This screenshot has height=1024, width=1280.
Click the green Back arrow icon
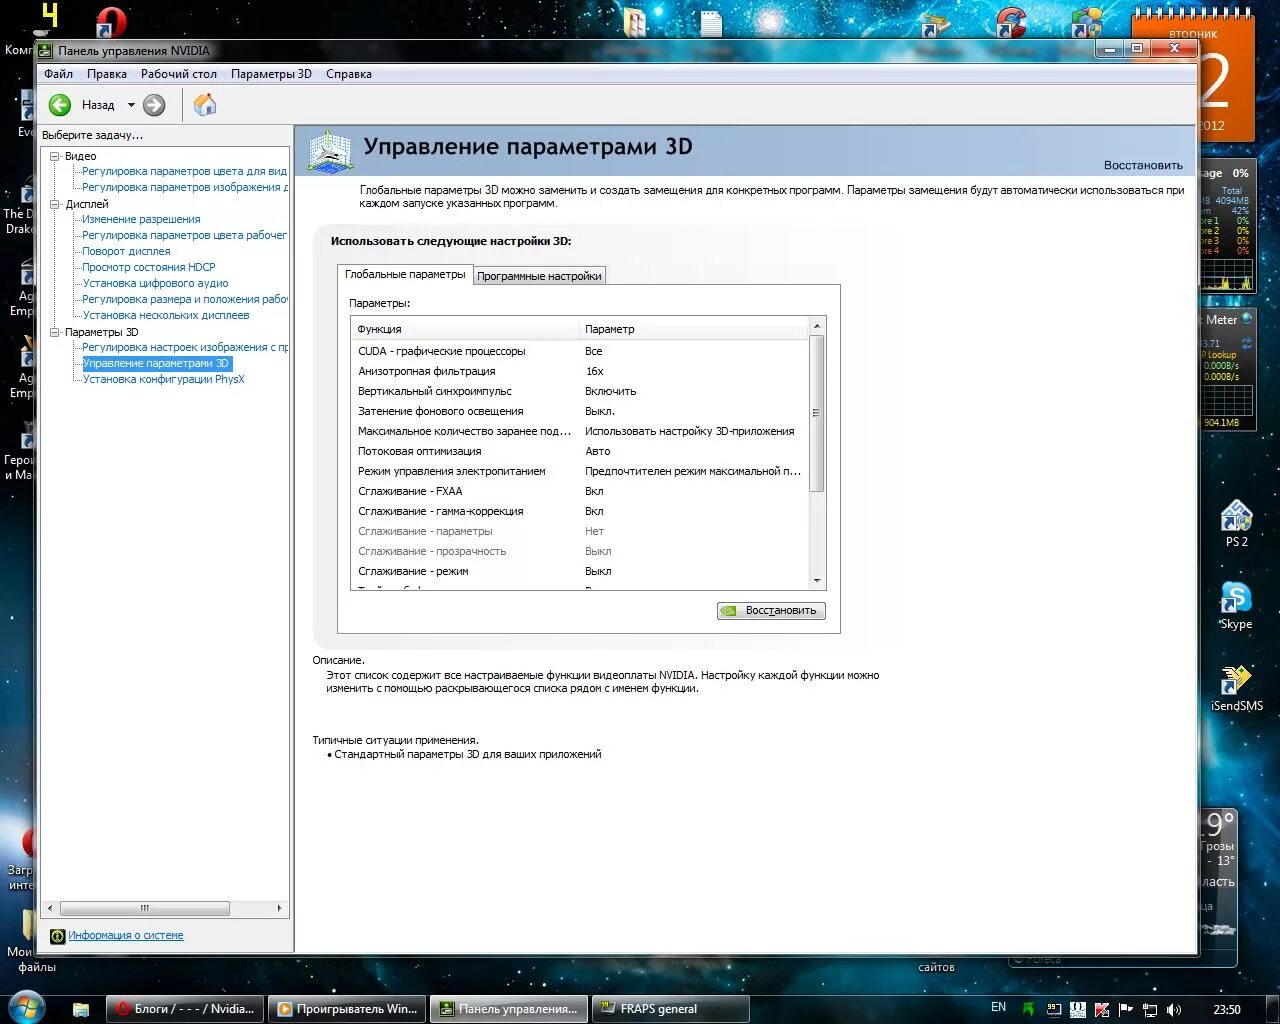[60, 104]
